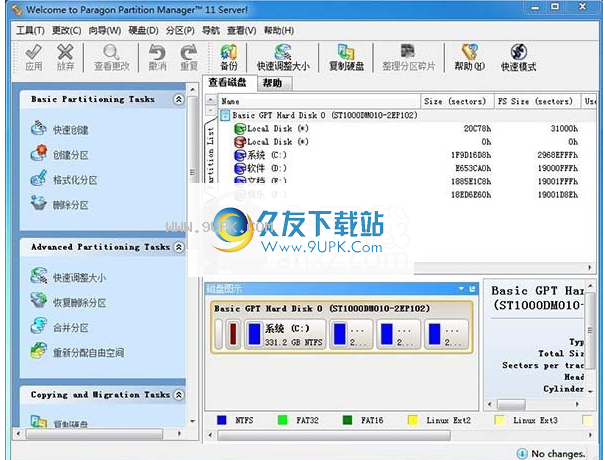Image resolution: width=603 pixels, height=460 pixels.
Task: Switch to 快速模式 toolbar icon
Action: [x=518, y=52]
